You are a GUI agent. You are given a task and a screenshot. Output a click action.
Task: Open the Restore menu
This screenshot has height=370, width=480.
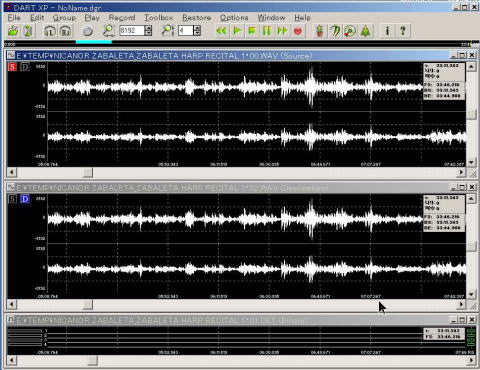point(196,18)
